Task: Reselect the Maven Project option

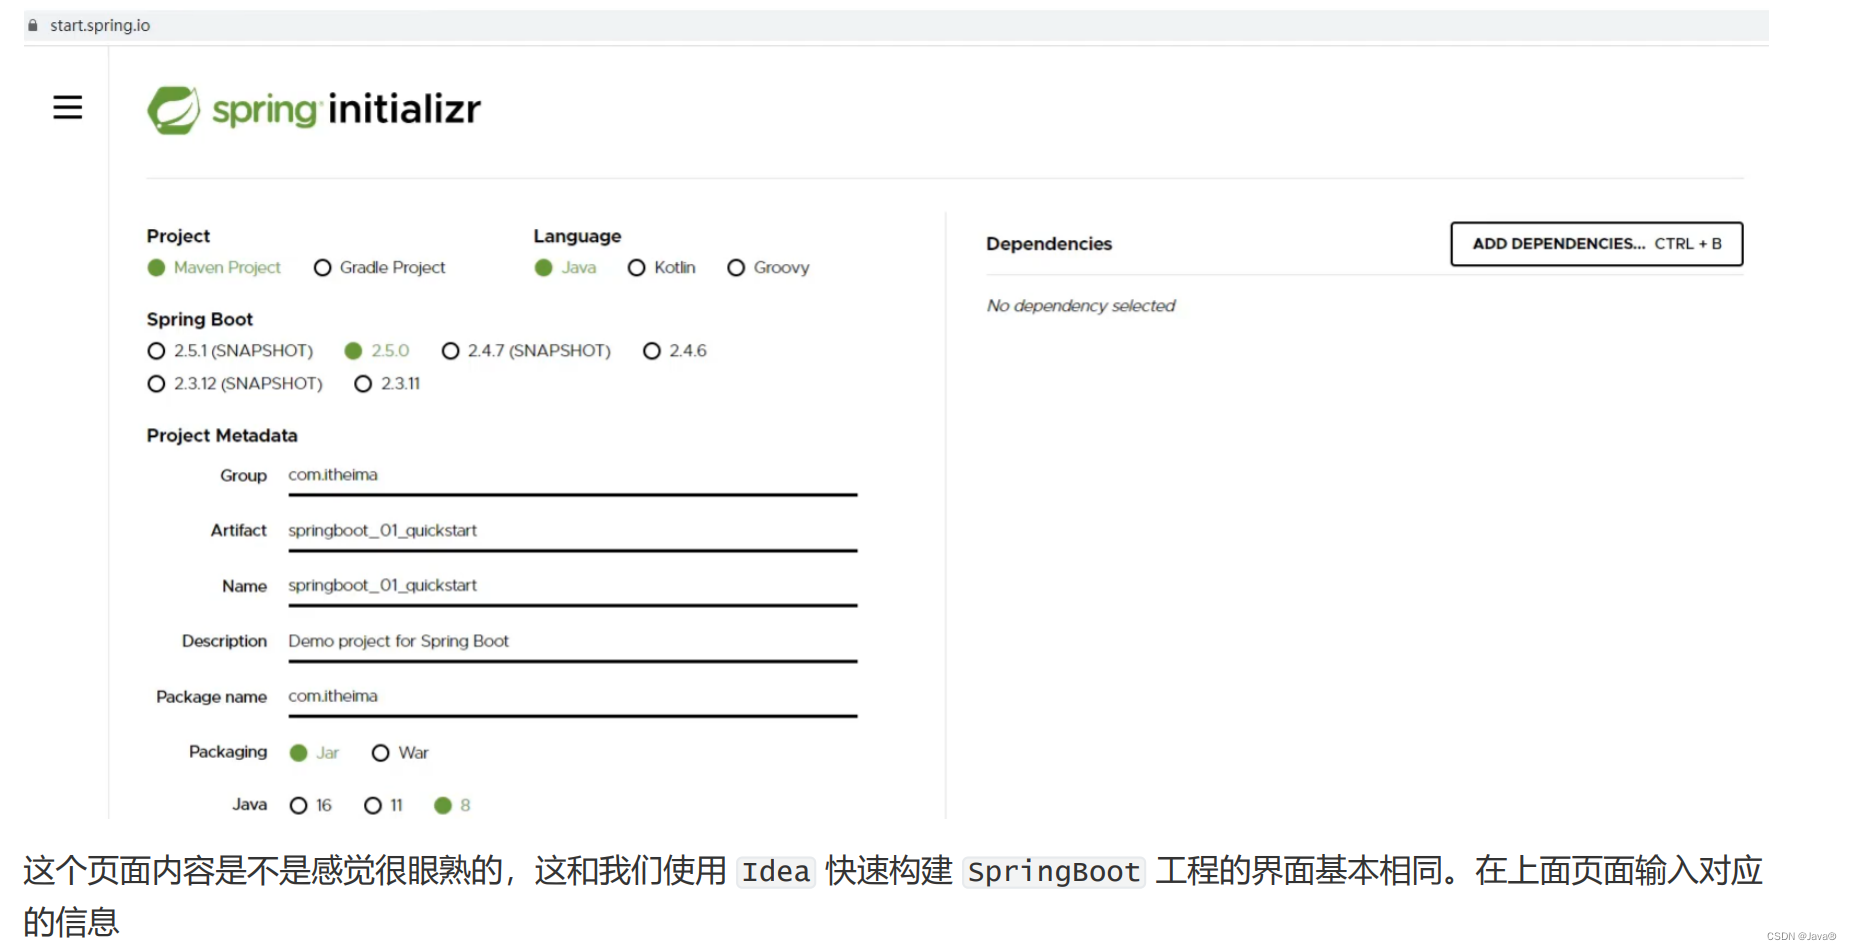Action: coord(156,267)
